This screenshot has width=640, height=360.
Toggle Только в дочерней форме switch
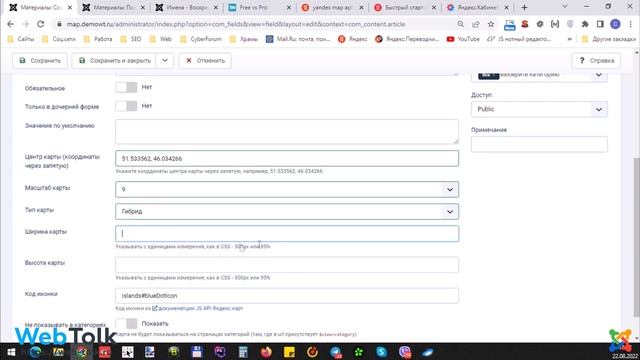tap(126, 106)
